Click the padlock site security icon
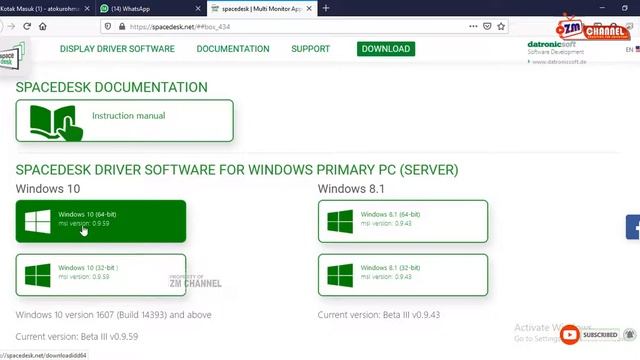This screenshot has width=640, height=360. pos(122,27)
